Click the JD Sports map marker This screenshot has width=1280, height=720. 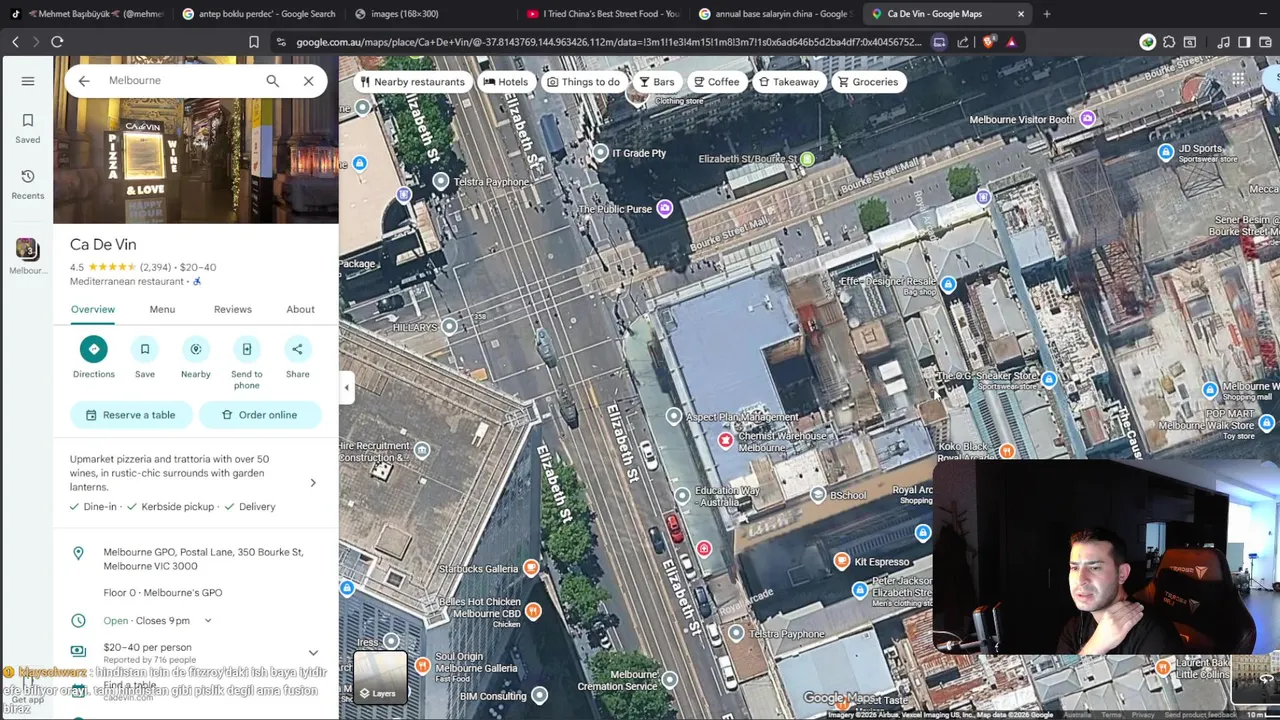[x=1165, y=152]
